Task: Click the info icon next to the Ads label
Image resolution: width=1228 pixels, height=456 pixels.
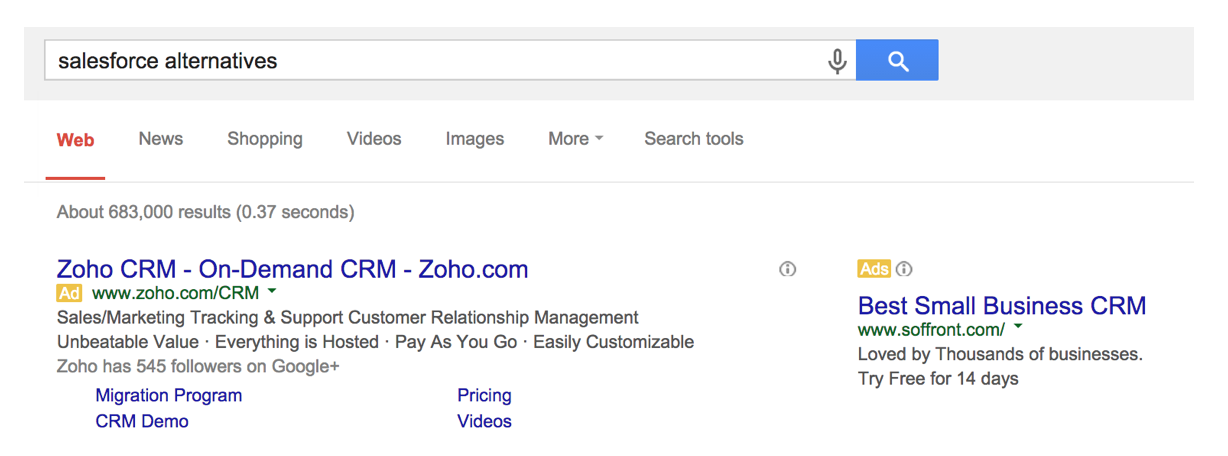Action: [x=904, y=269]
